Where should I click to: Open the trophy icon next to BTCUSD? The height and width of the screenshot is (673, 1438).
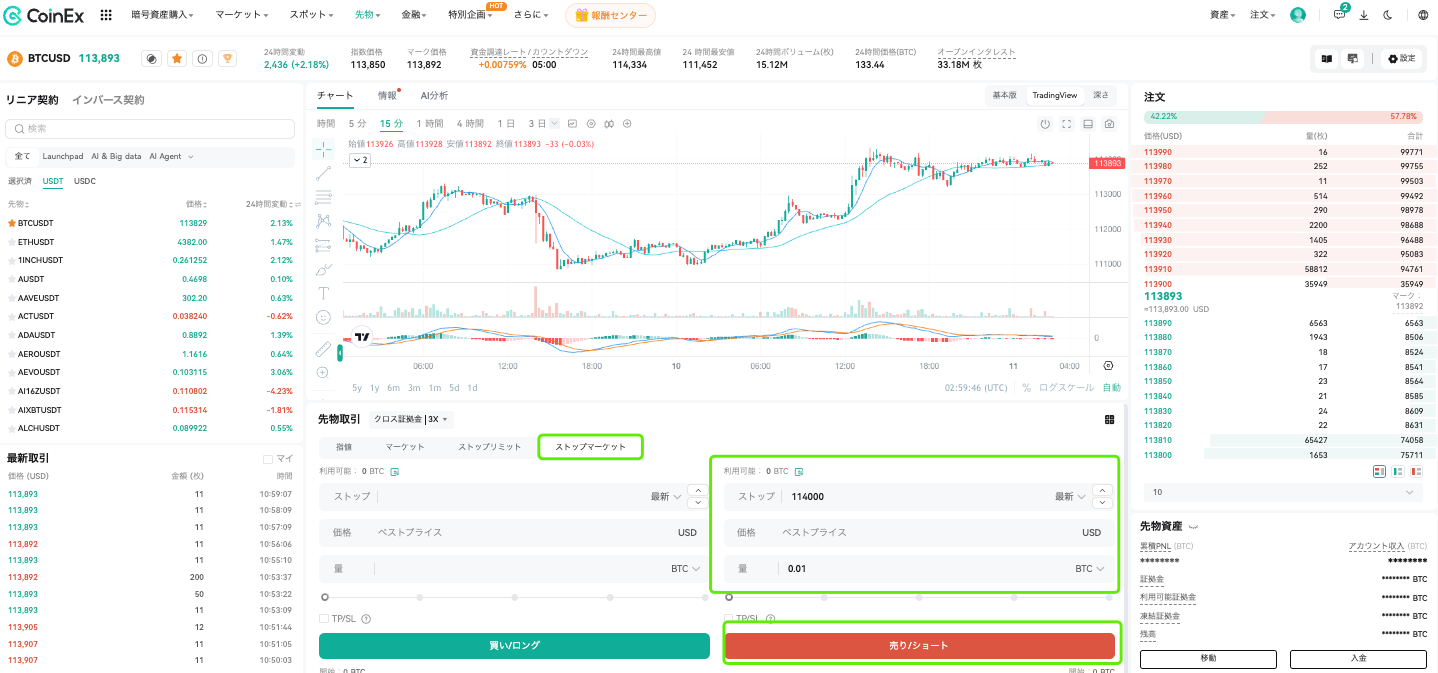click(228, 59)
